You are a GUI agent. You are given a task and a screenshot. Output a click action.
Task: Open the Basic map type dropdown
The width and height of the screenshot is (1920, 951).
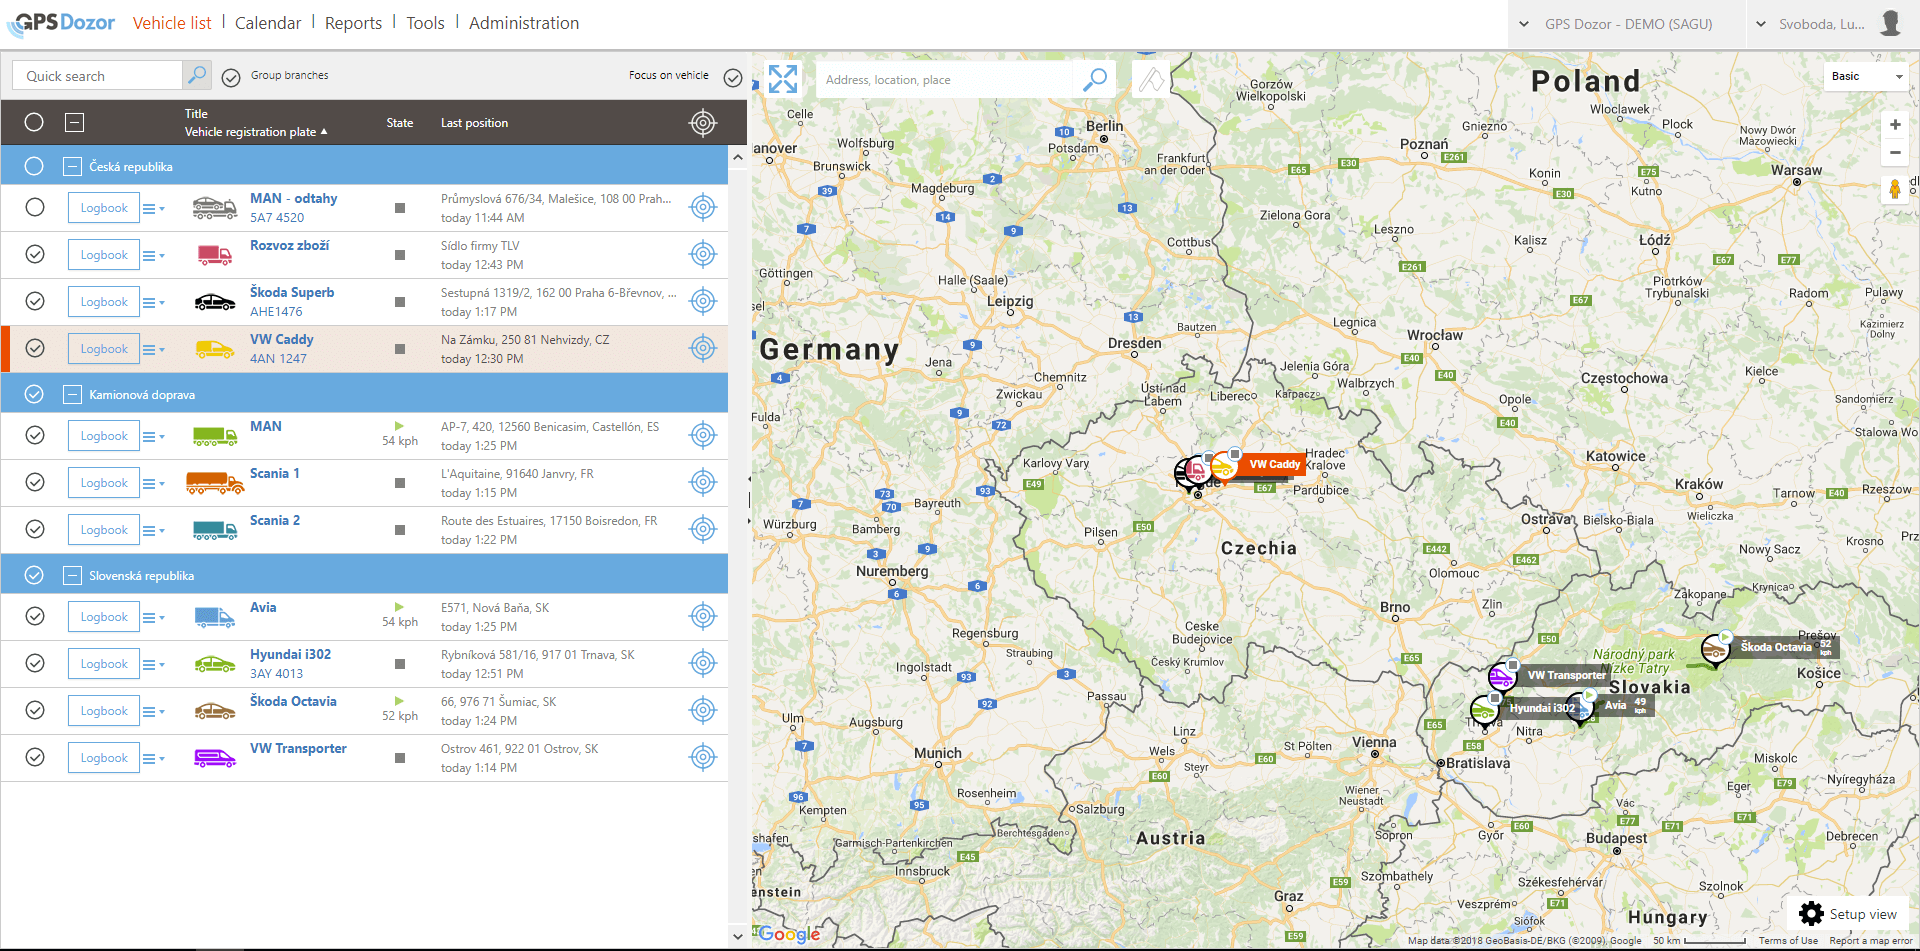coord(1866,76)
